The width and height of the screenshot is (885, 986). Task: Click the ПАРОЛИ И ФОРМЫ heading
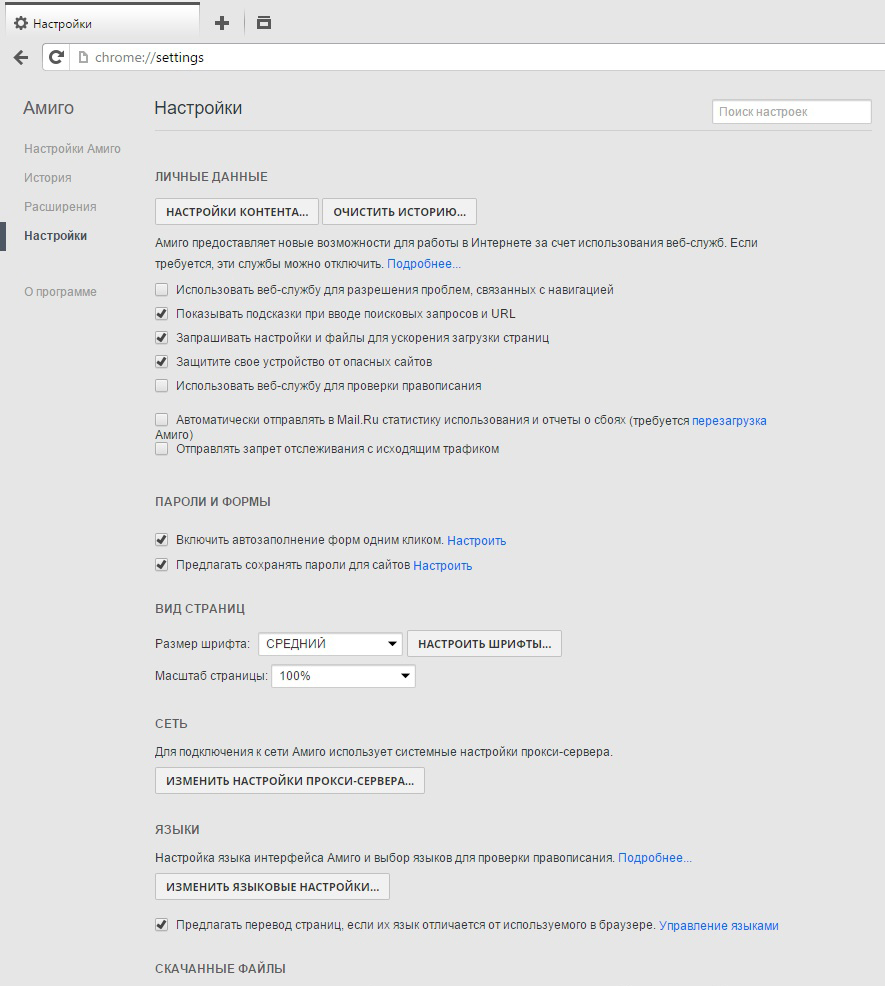213,502
